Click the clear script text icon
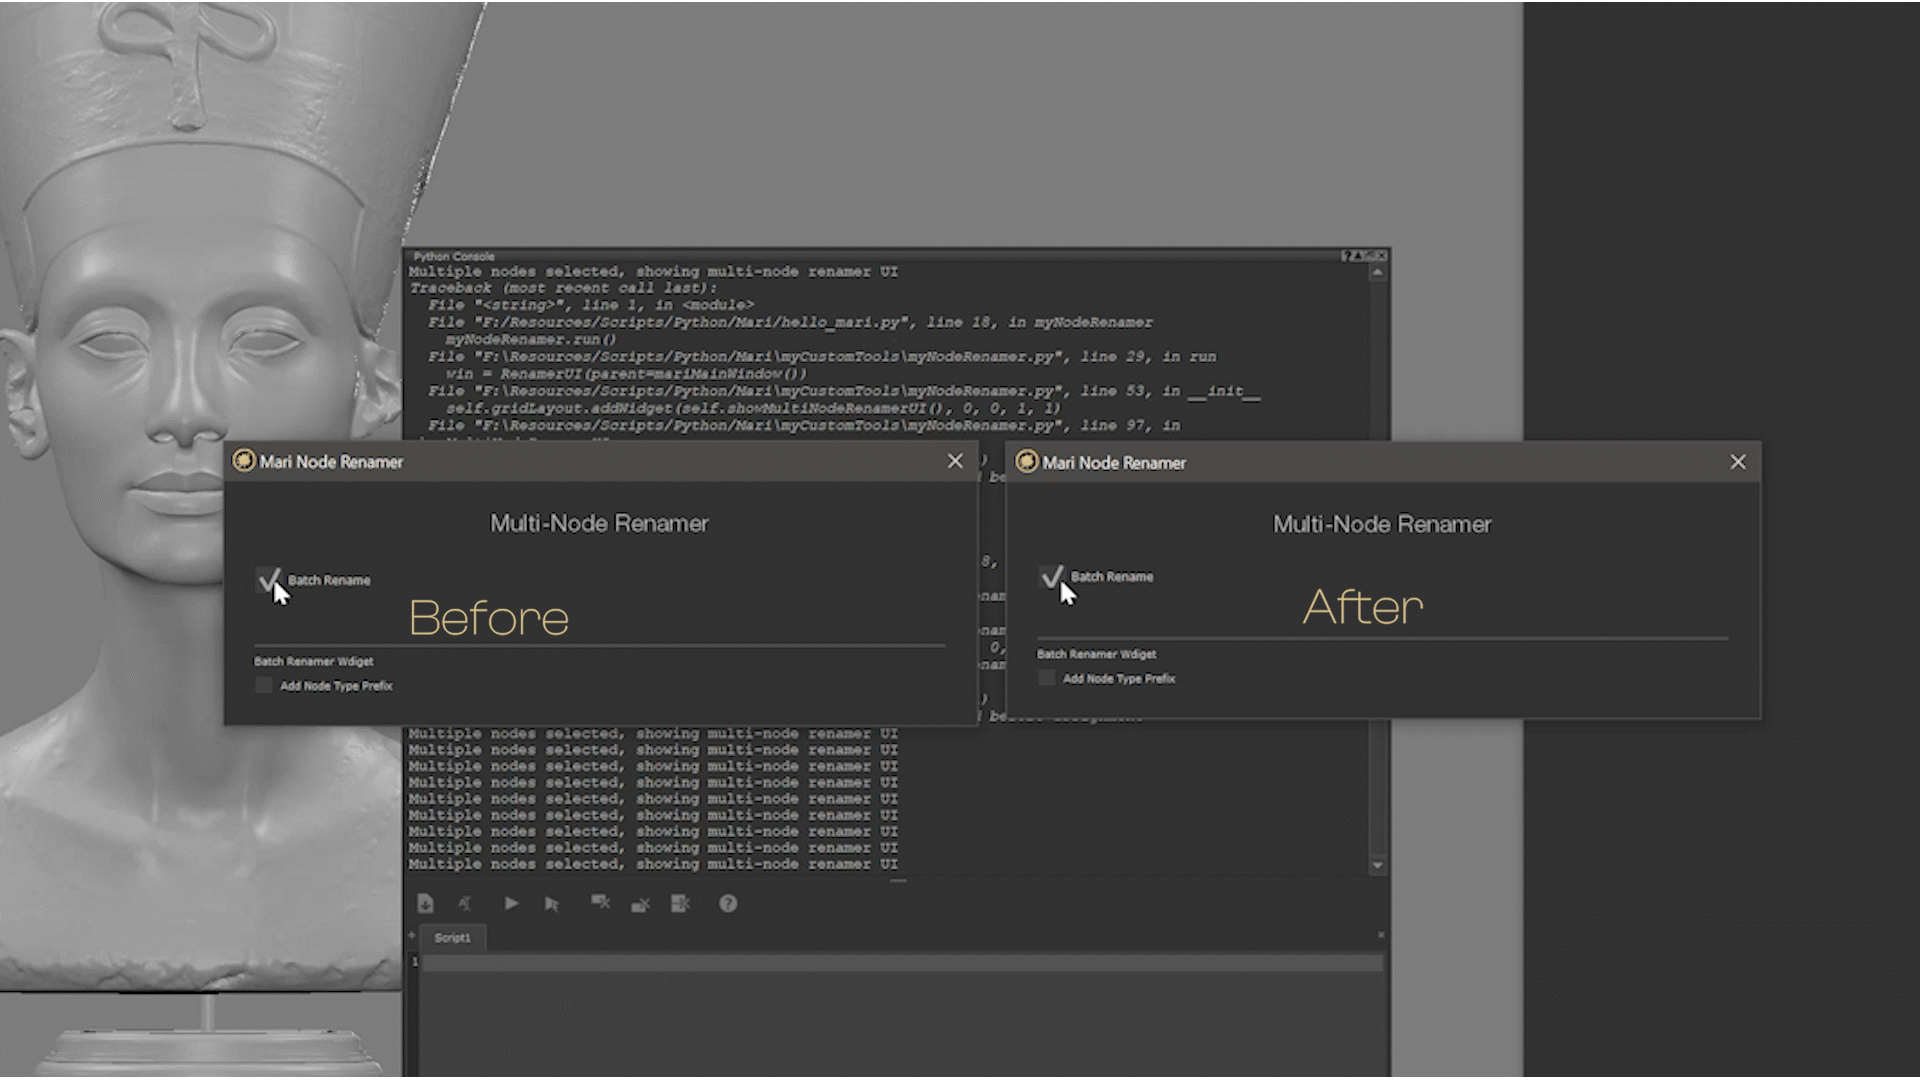 point(465,903)
